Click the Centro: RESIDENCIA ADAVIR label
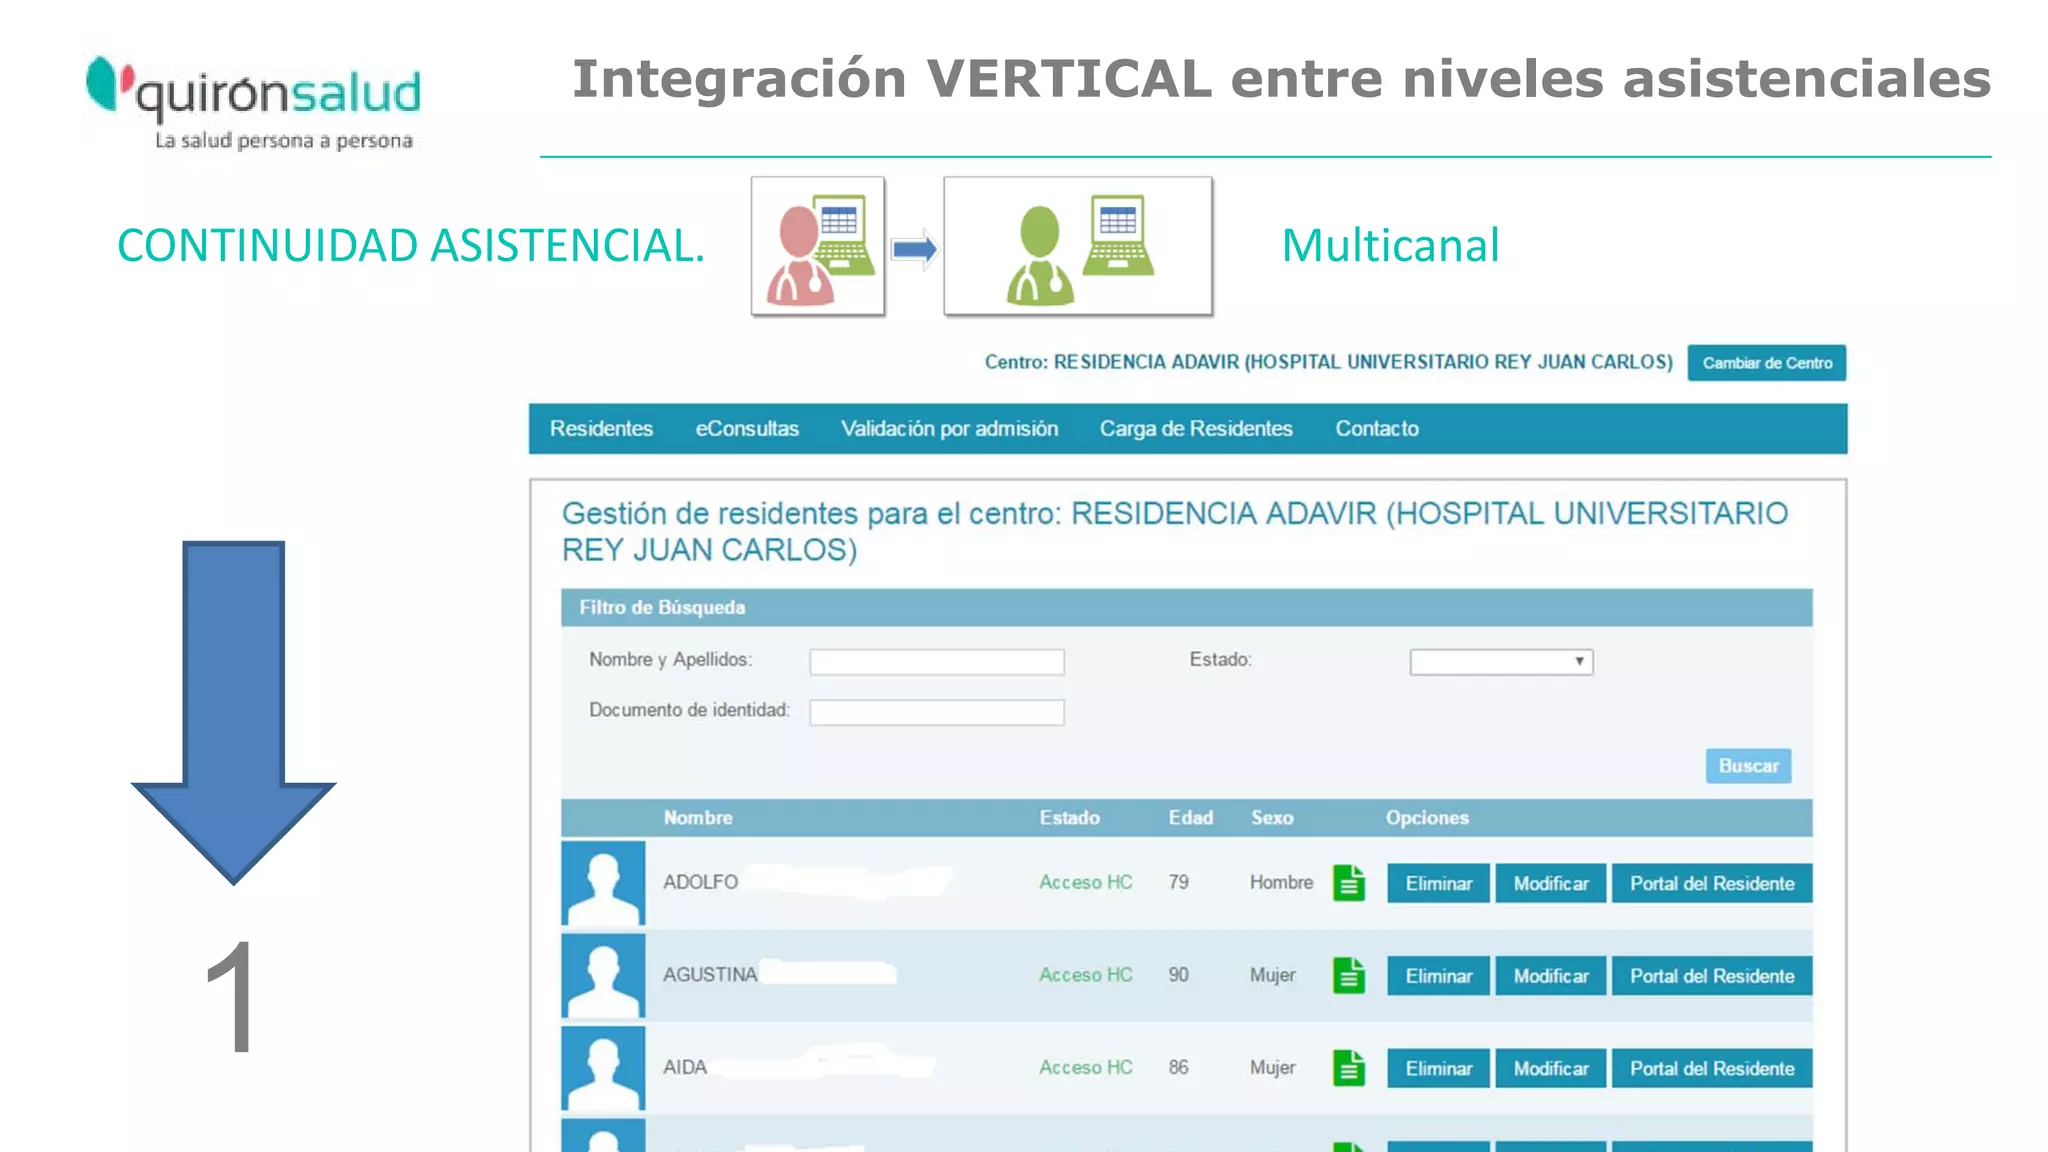Viewport: 2048px width, 1152px height. coord(1328,362)
